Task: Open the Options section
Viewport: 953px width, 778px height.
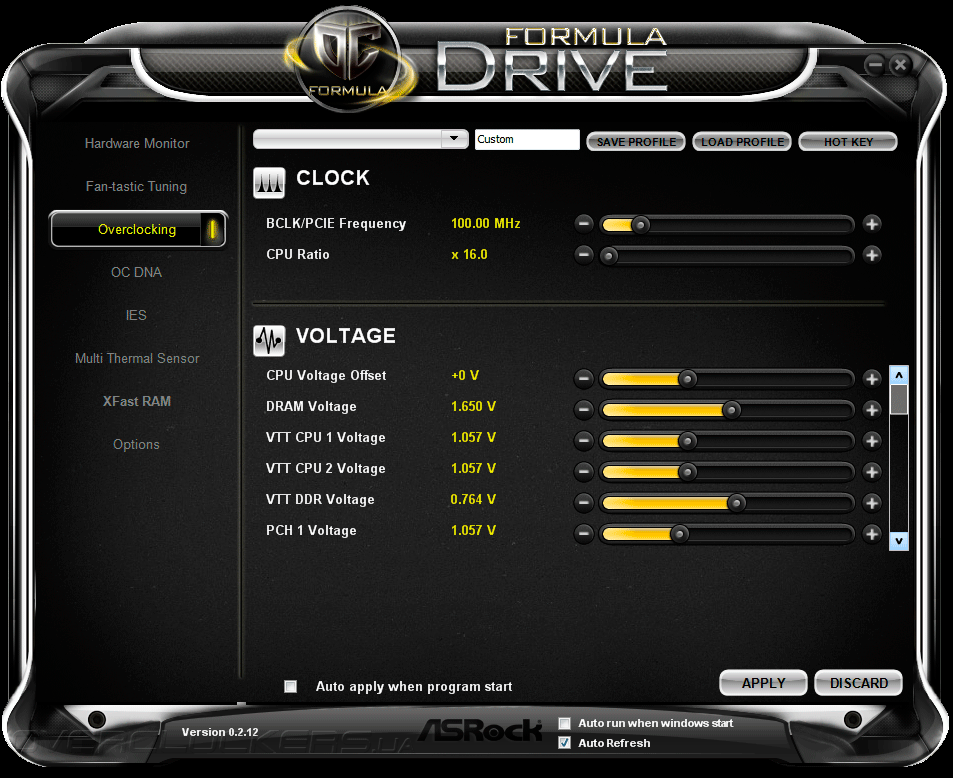Action: [136, 444]
